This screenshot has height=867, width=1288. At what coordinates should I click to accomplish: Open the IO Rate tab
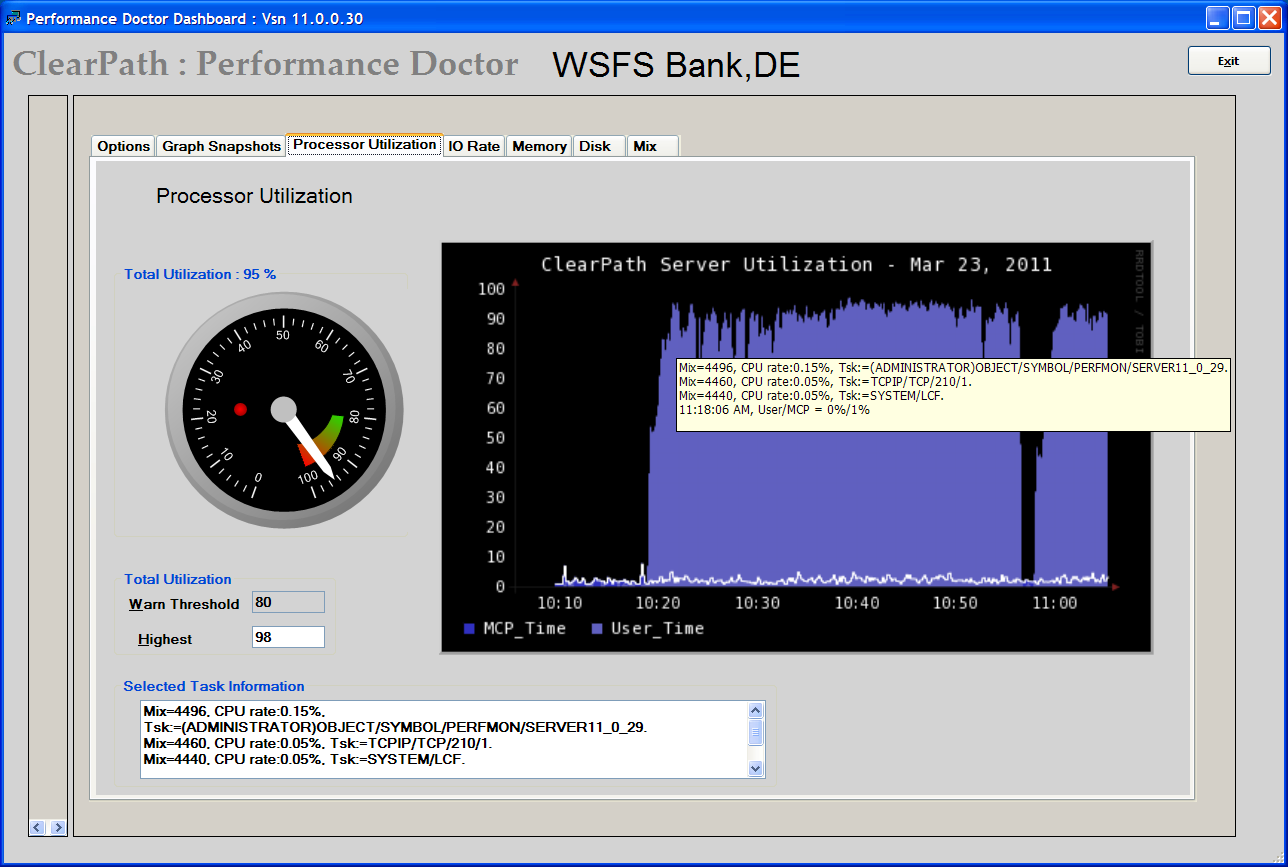click(x=474, y=146)
